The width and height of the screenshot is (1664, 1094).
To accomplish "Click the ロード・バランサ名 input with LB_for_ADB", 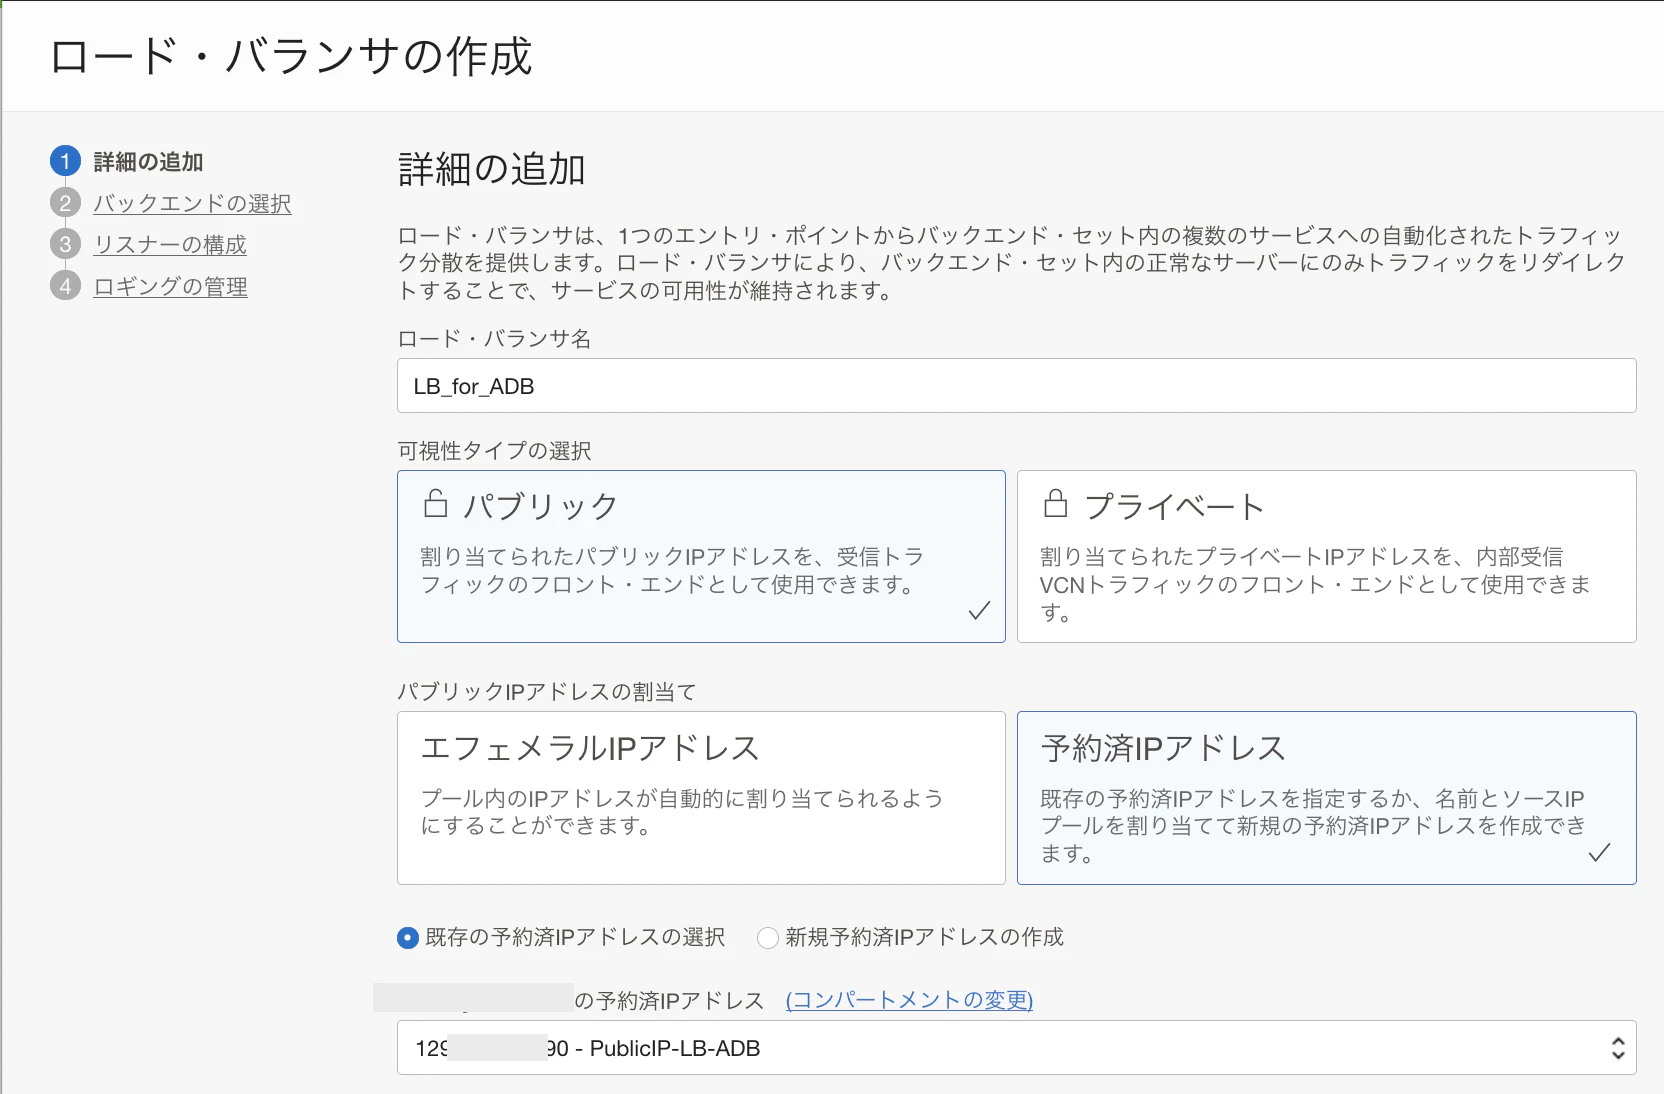I will click(x=1016, y=386).
